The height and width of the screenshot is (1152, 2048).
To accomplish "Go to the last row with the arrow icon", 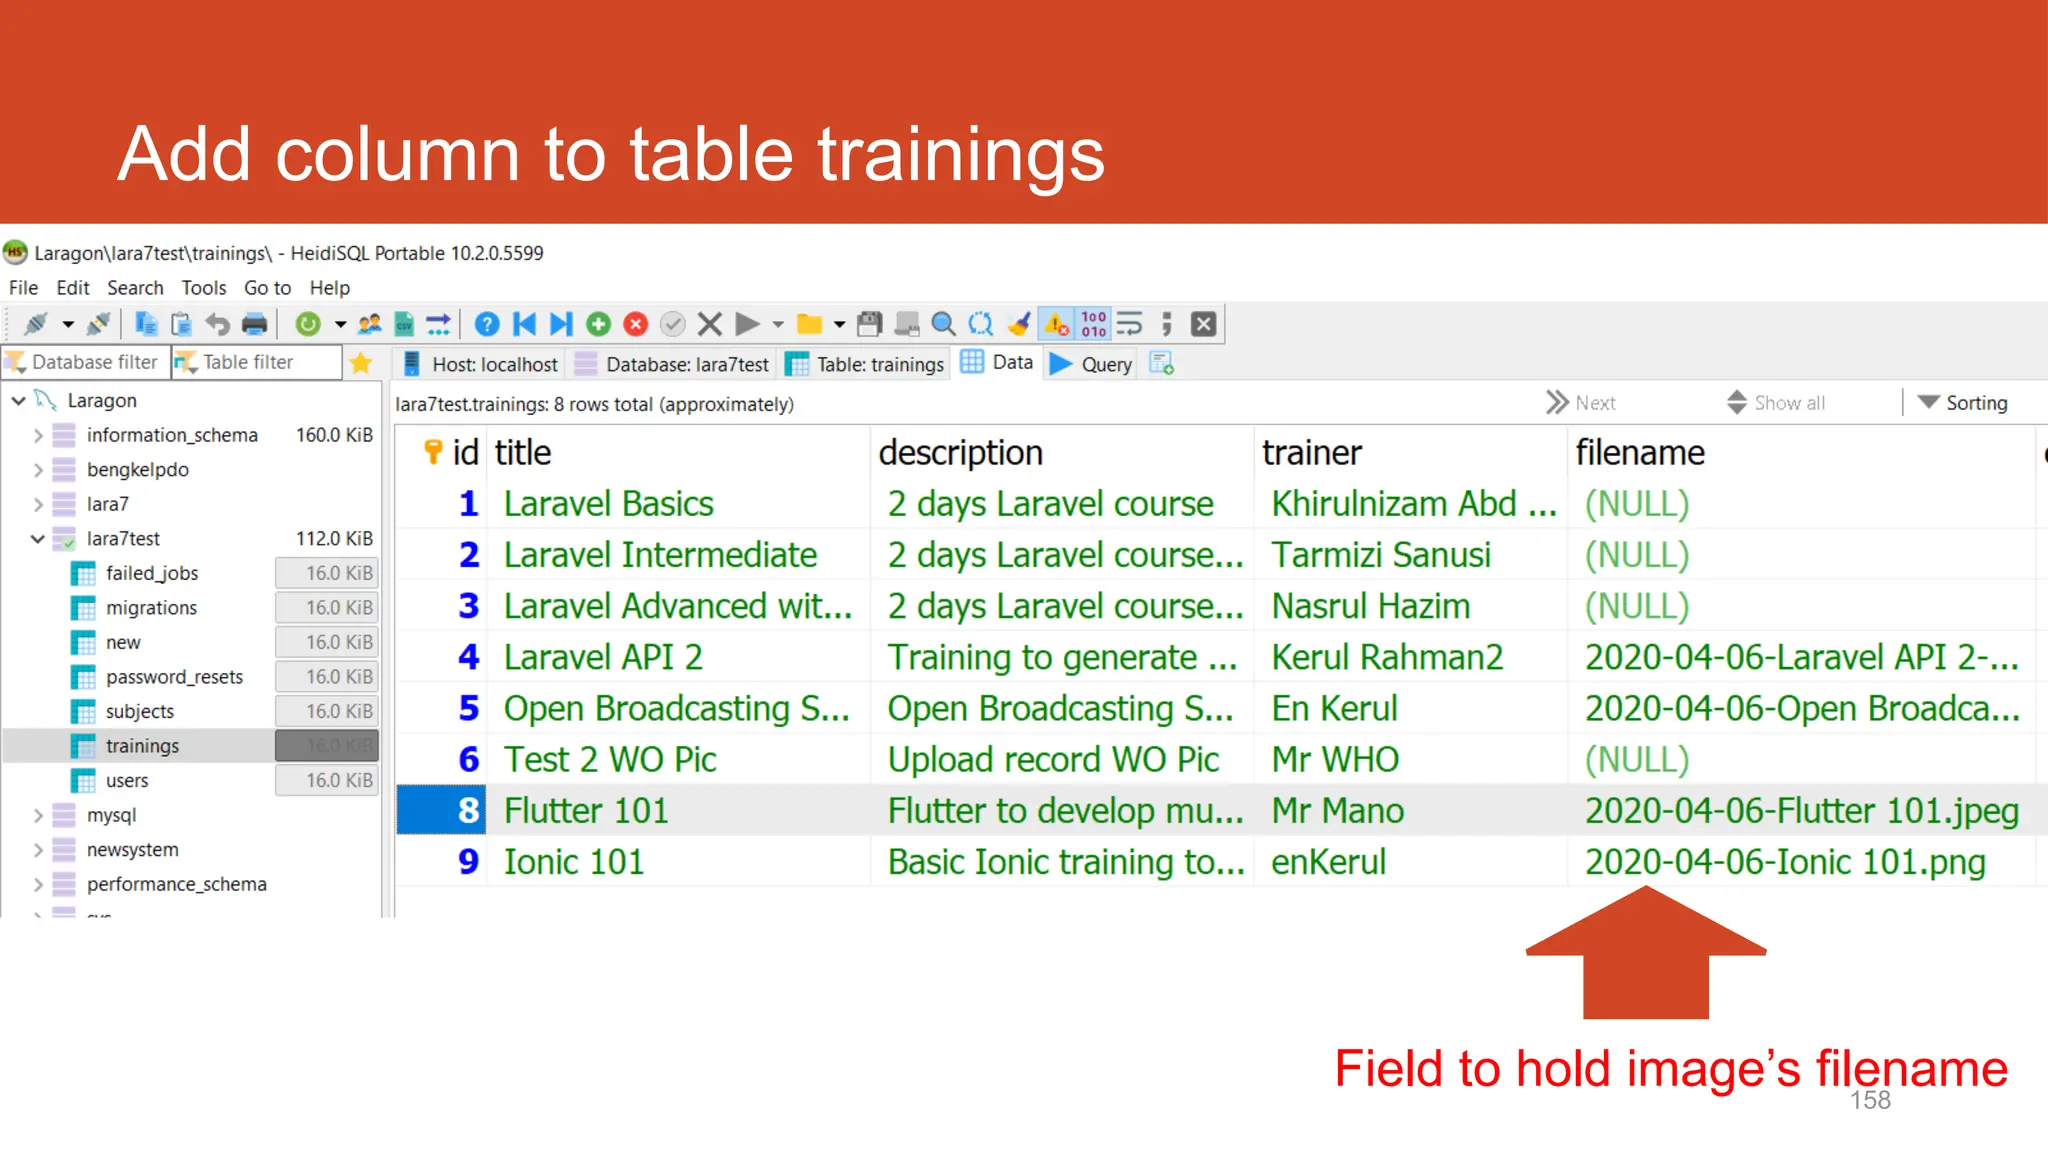I will coord(561,324).
